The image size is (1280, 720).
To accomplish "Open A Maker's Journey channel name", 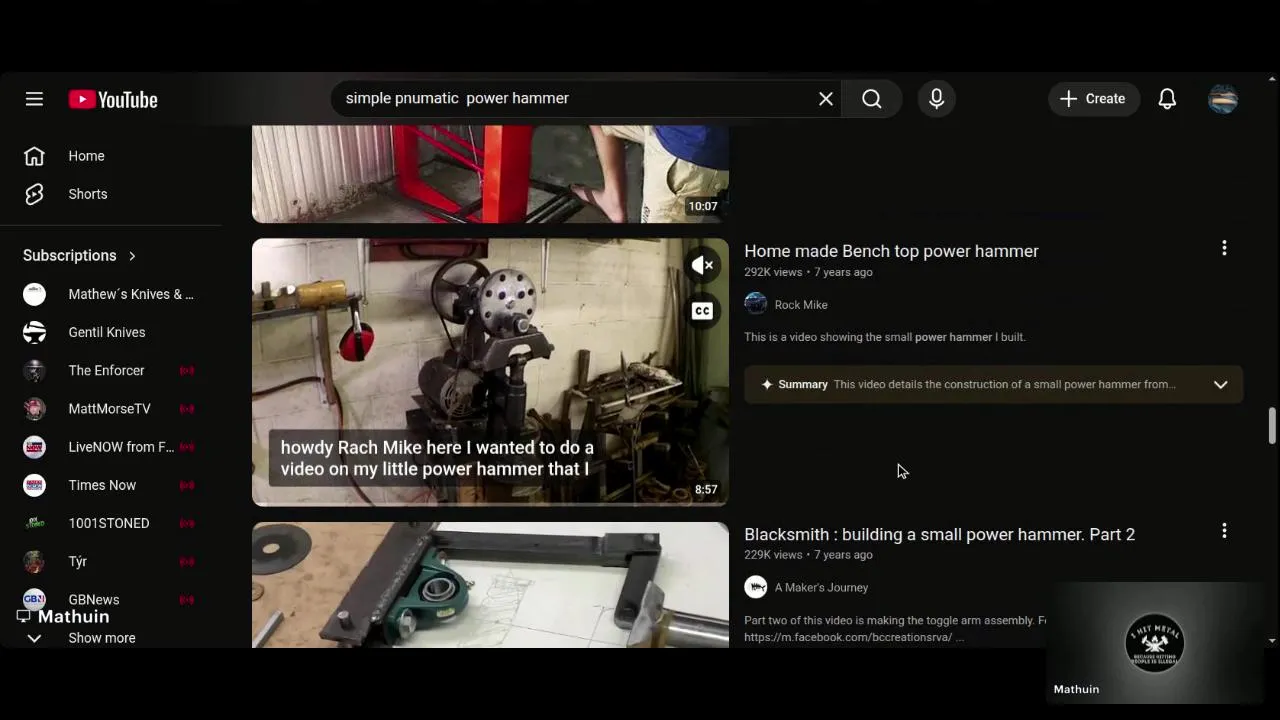I will 821,588.
